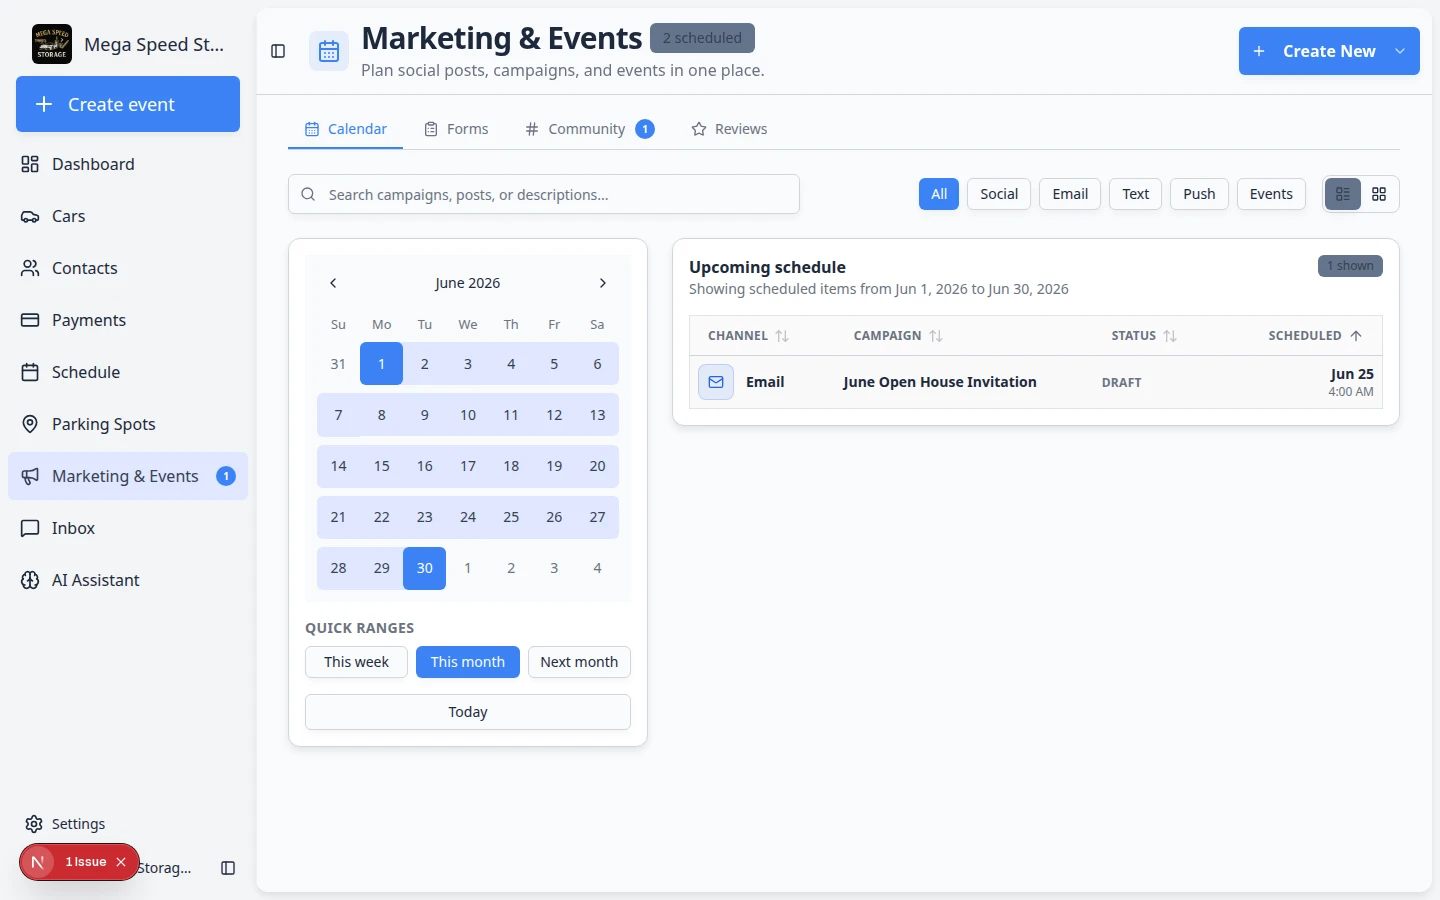The image size is (1440, 900).
Task: Filter schedule by Email
Action: coord(1070,194)
